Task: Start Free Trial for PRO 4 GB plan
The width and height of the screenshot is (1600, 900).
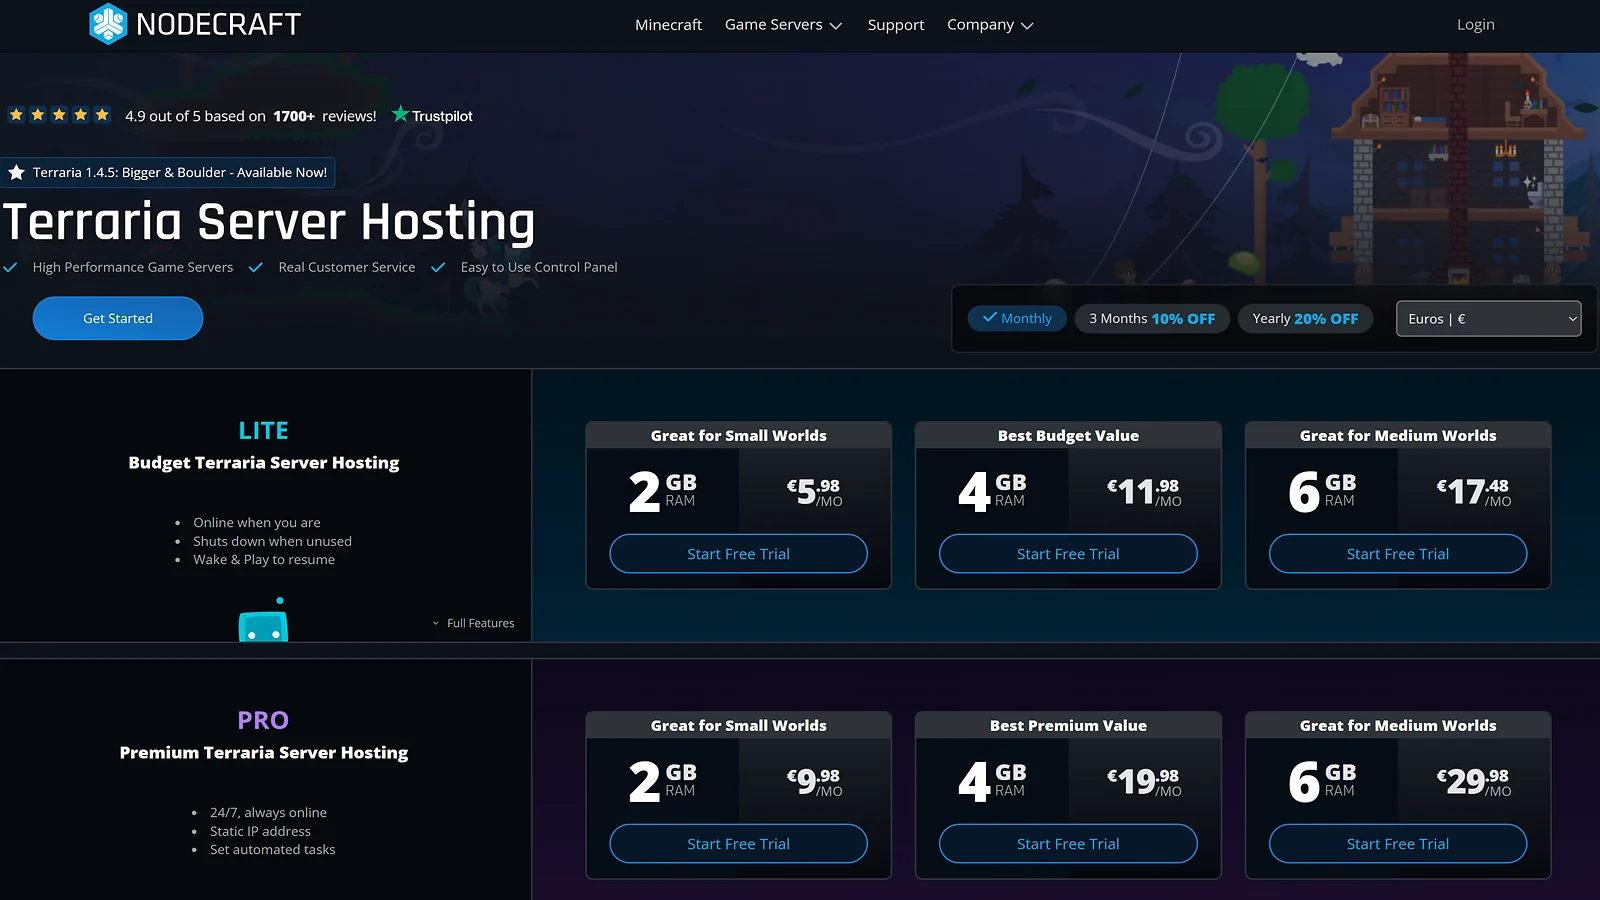Action: [1068, 844]
